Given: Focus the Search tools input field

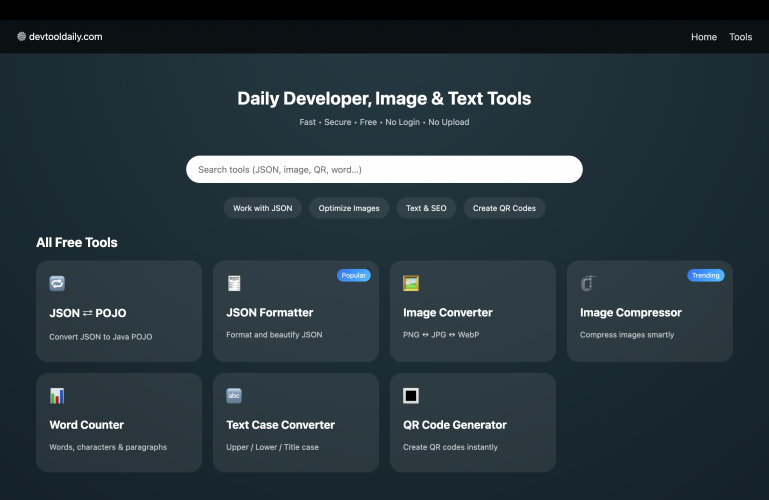Looking at the screenshot, I should click(384, 170).
